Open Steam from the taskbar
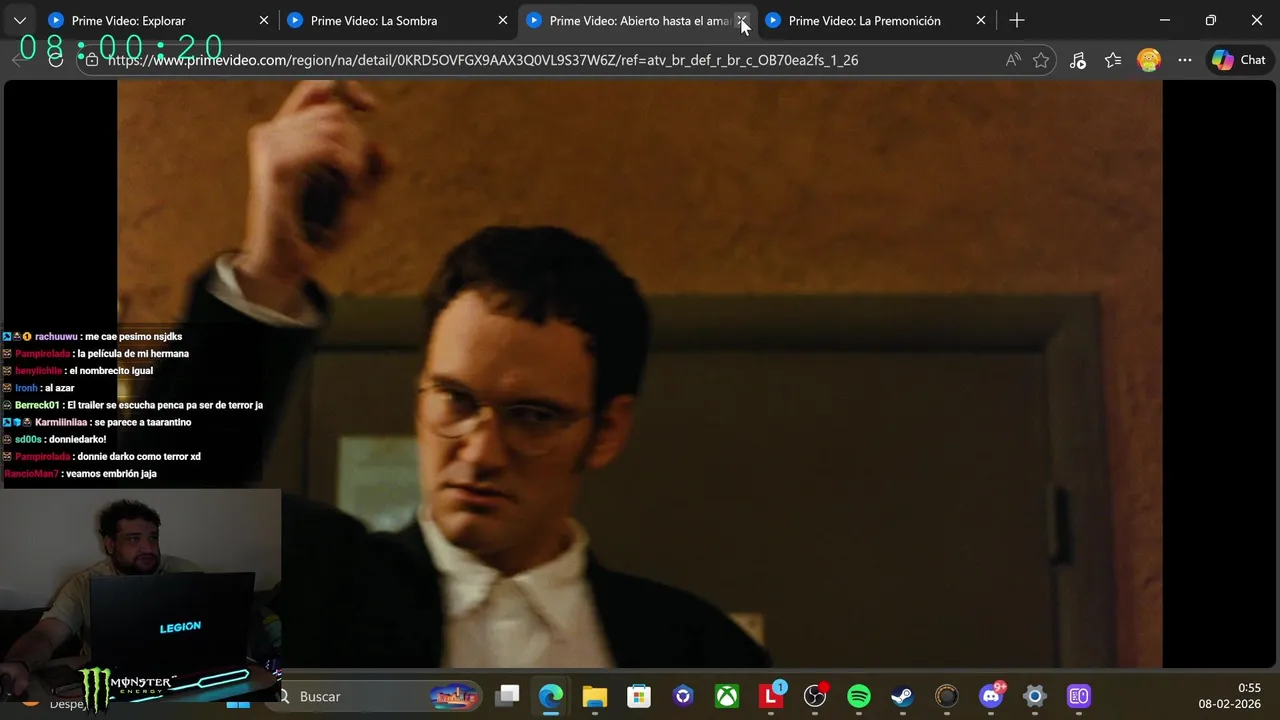This screenshot has height=720, width=1280. pos(903,696)
